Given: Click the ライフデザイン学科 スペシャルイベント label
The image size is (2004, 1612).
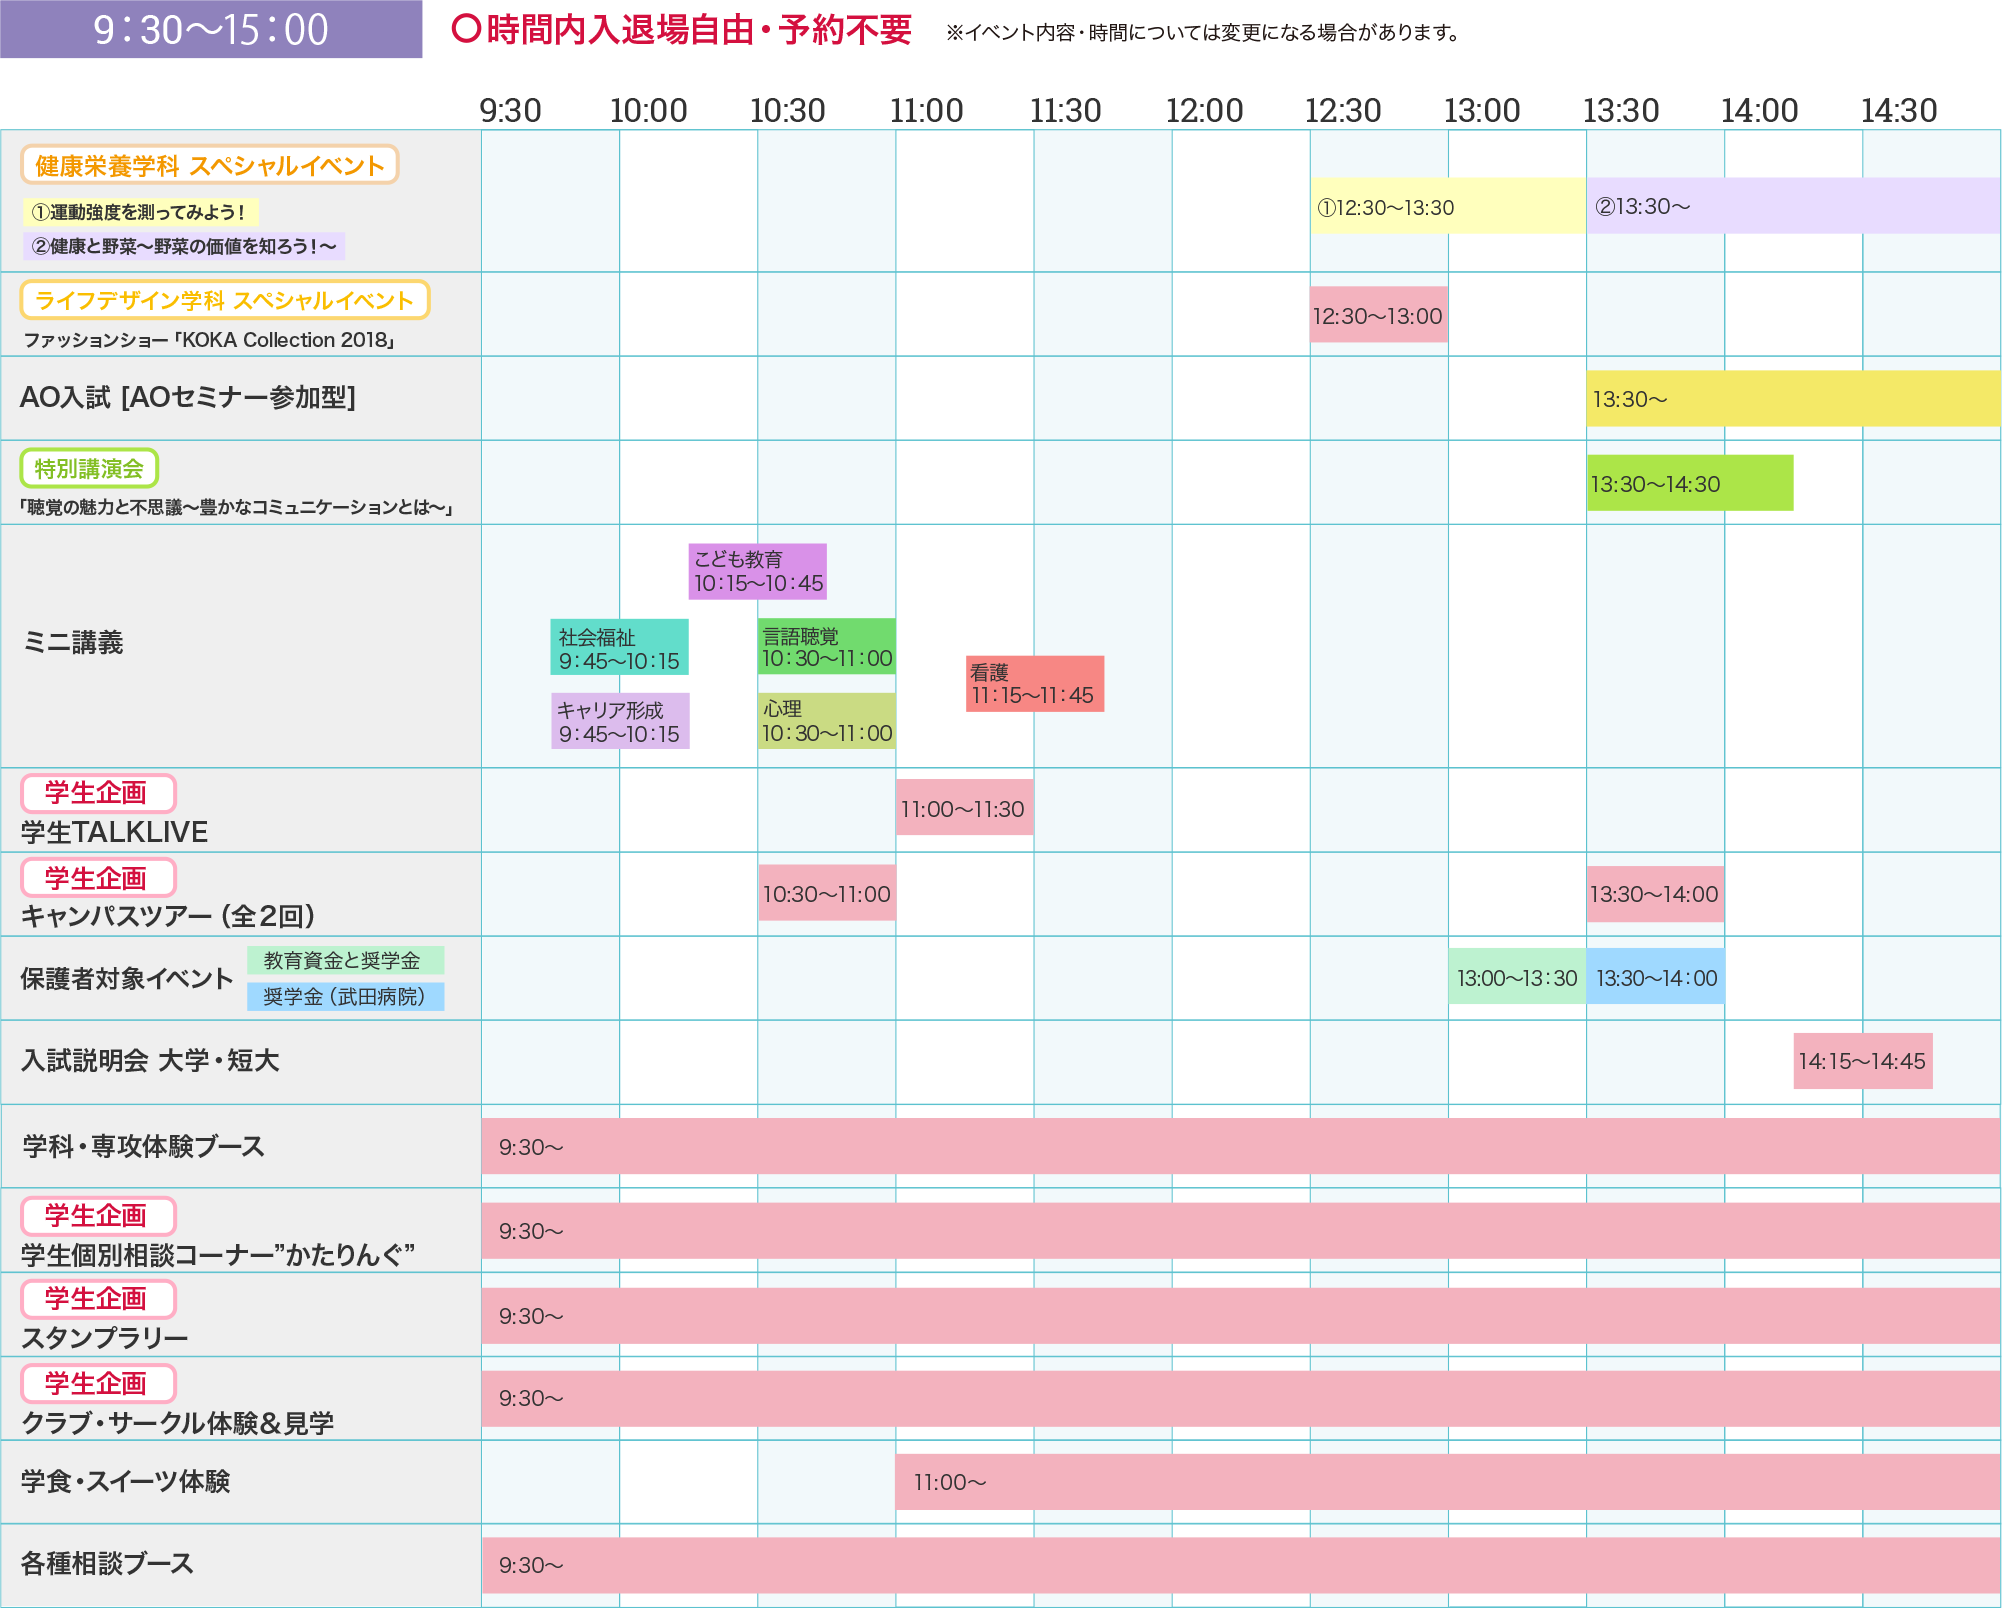Looking at the screenshot, I should coord(225,300).
